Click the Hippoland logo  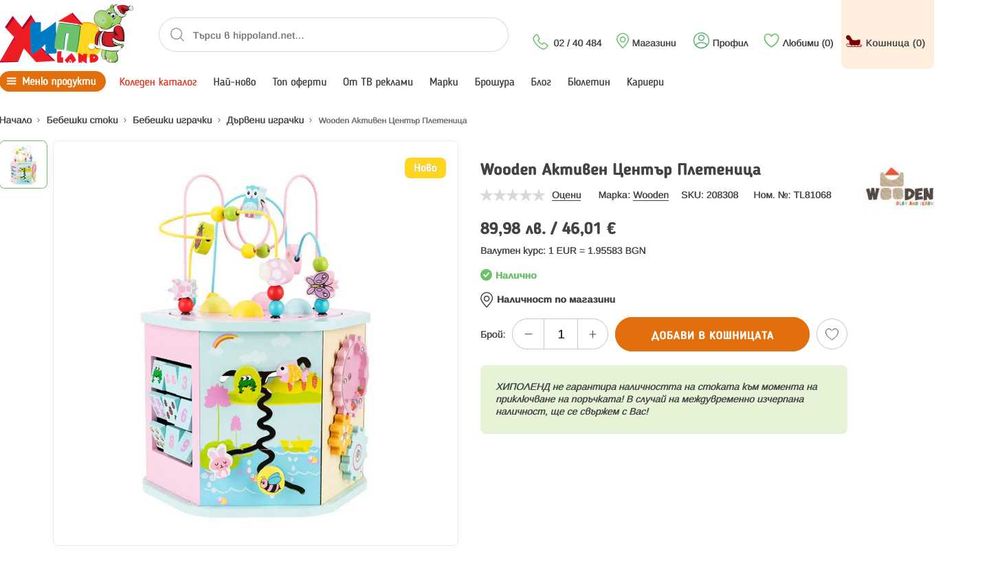64,34
